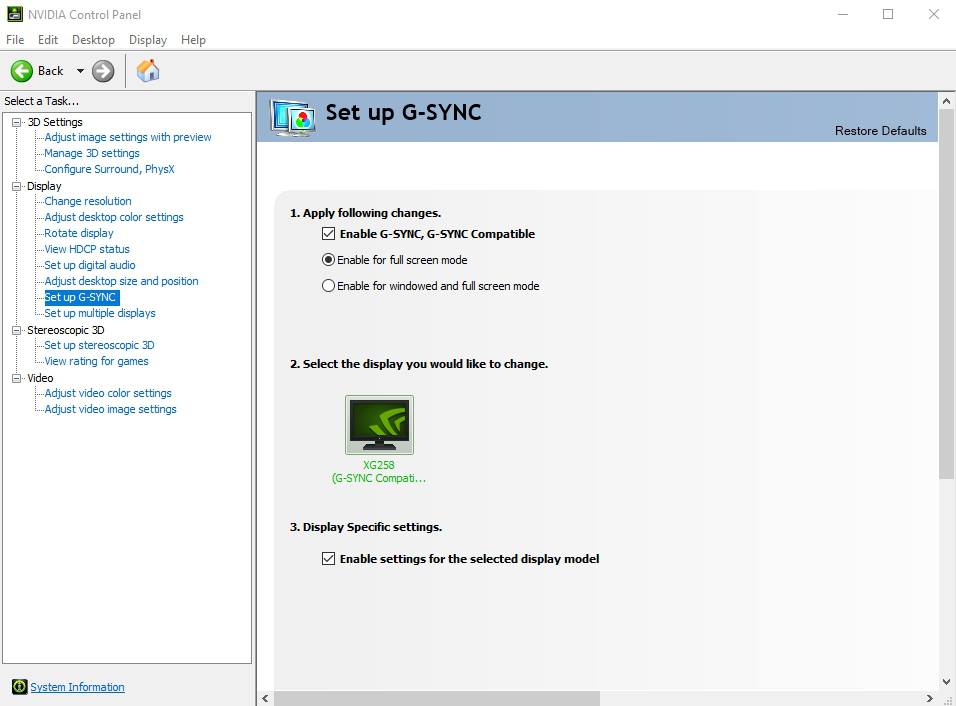Open the Back history dropdown arrow
956x706 pixels.
[x=80, y=71]
